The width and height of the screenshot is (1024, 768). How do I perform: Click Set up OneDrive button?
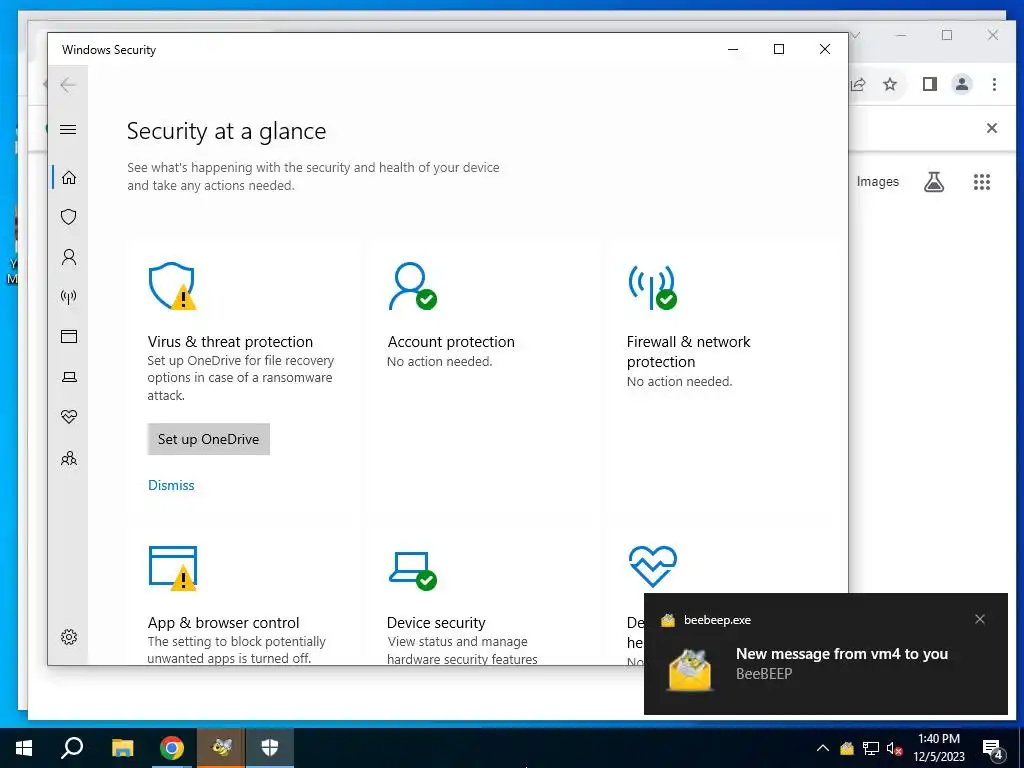208,439
